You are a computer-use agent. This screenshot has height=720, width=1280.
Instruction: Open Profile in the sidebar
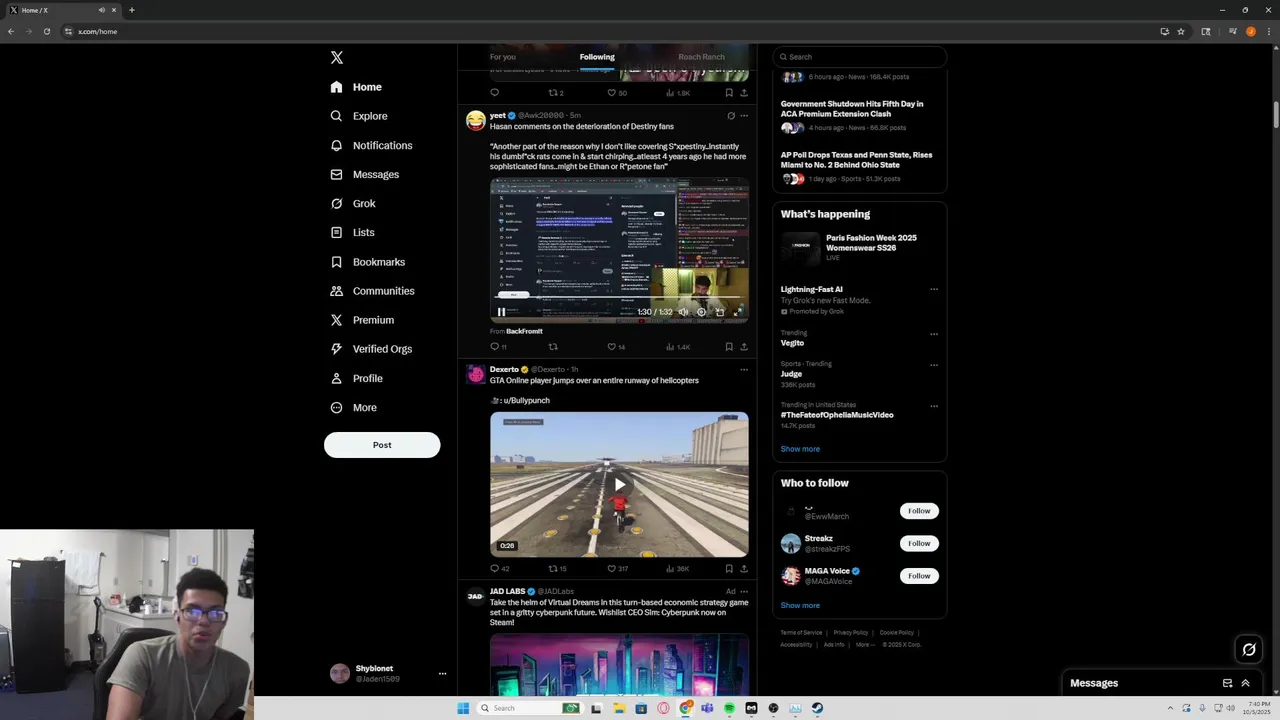[x=356, y=378]
